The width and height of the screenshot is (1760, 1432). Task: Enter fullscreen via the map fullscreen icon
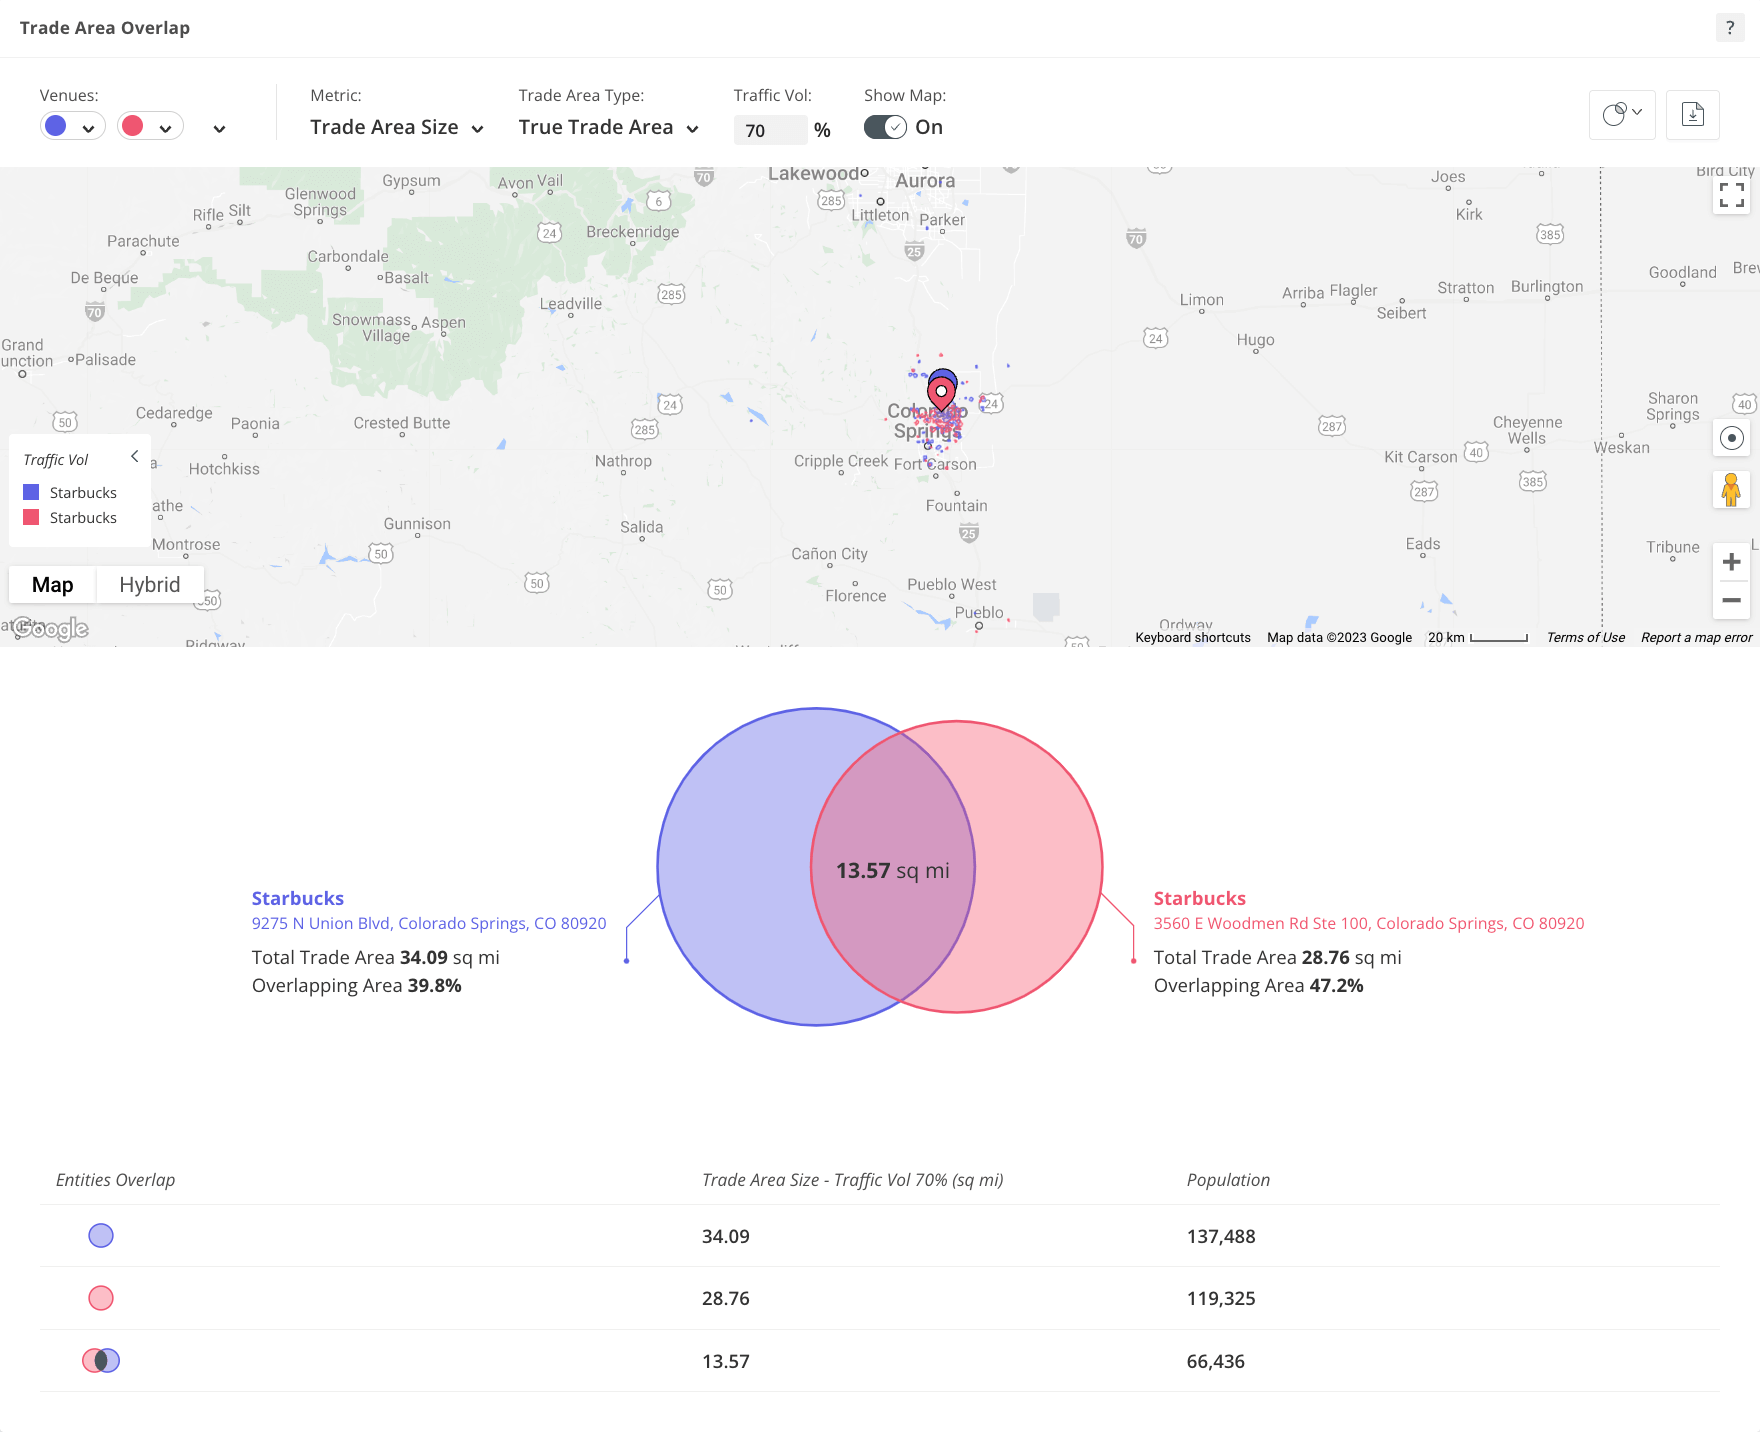pyautogui.click(x=1731, y=195)
